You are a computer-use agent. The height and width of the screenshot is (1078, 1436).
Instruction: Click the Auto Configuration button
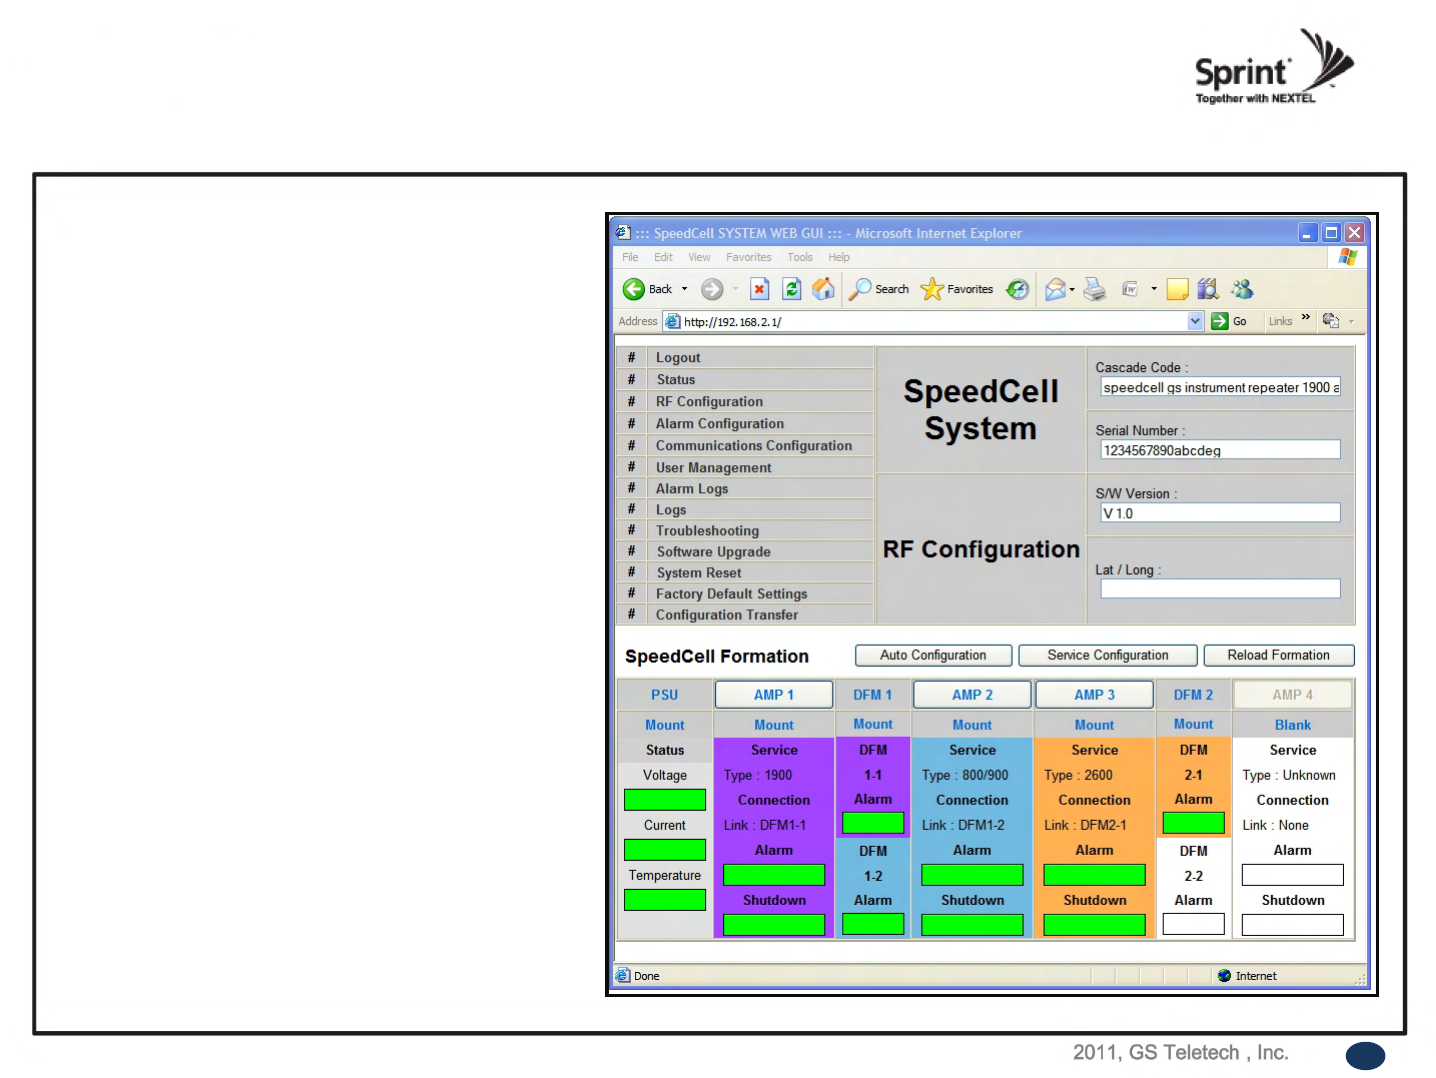tap(932, 655)
